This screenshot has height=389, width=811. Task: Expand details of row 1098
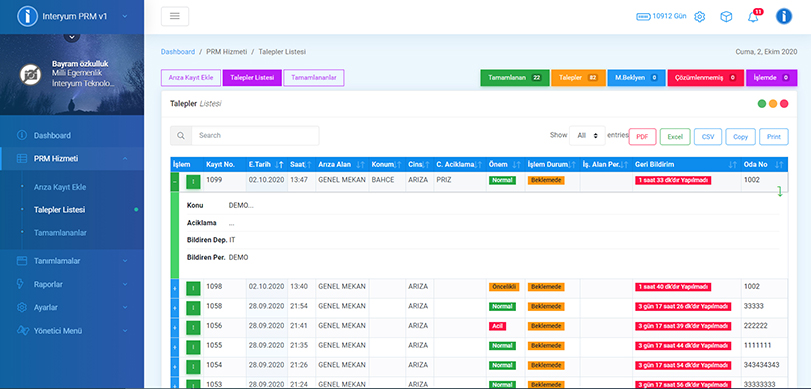coord(175,288)
